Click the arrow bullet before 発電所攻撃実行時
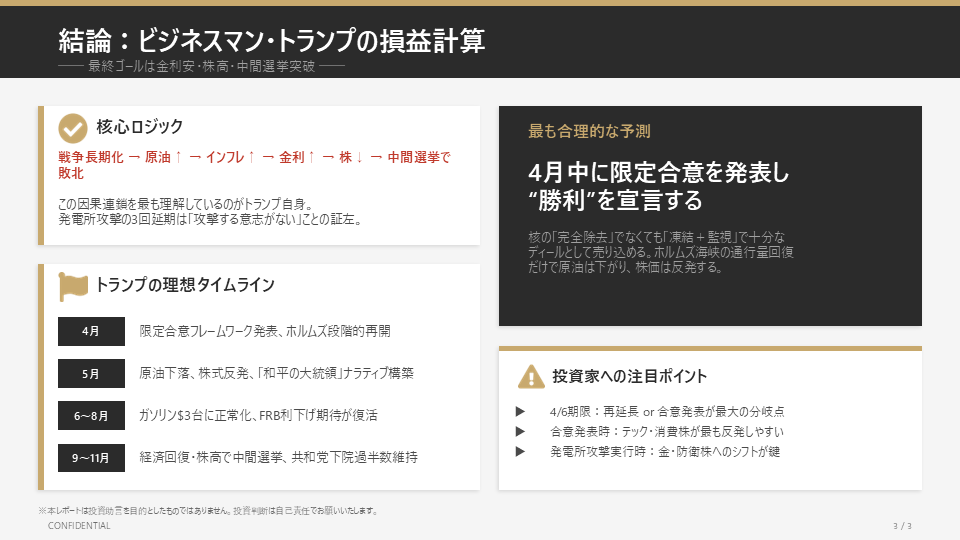The image size is (960, 540). coord(520,451)
